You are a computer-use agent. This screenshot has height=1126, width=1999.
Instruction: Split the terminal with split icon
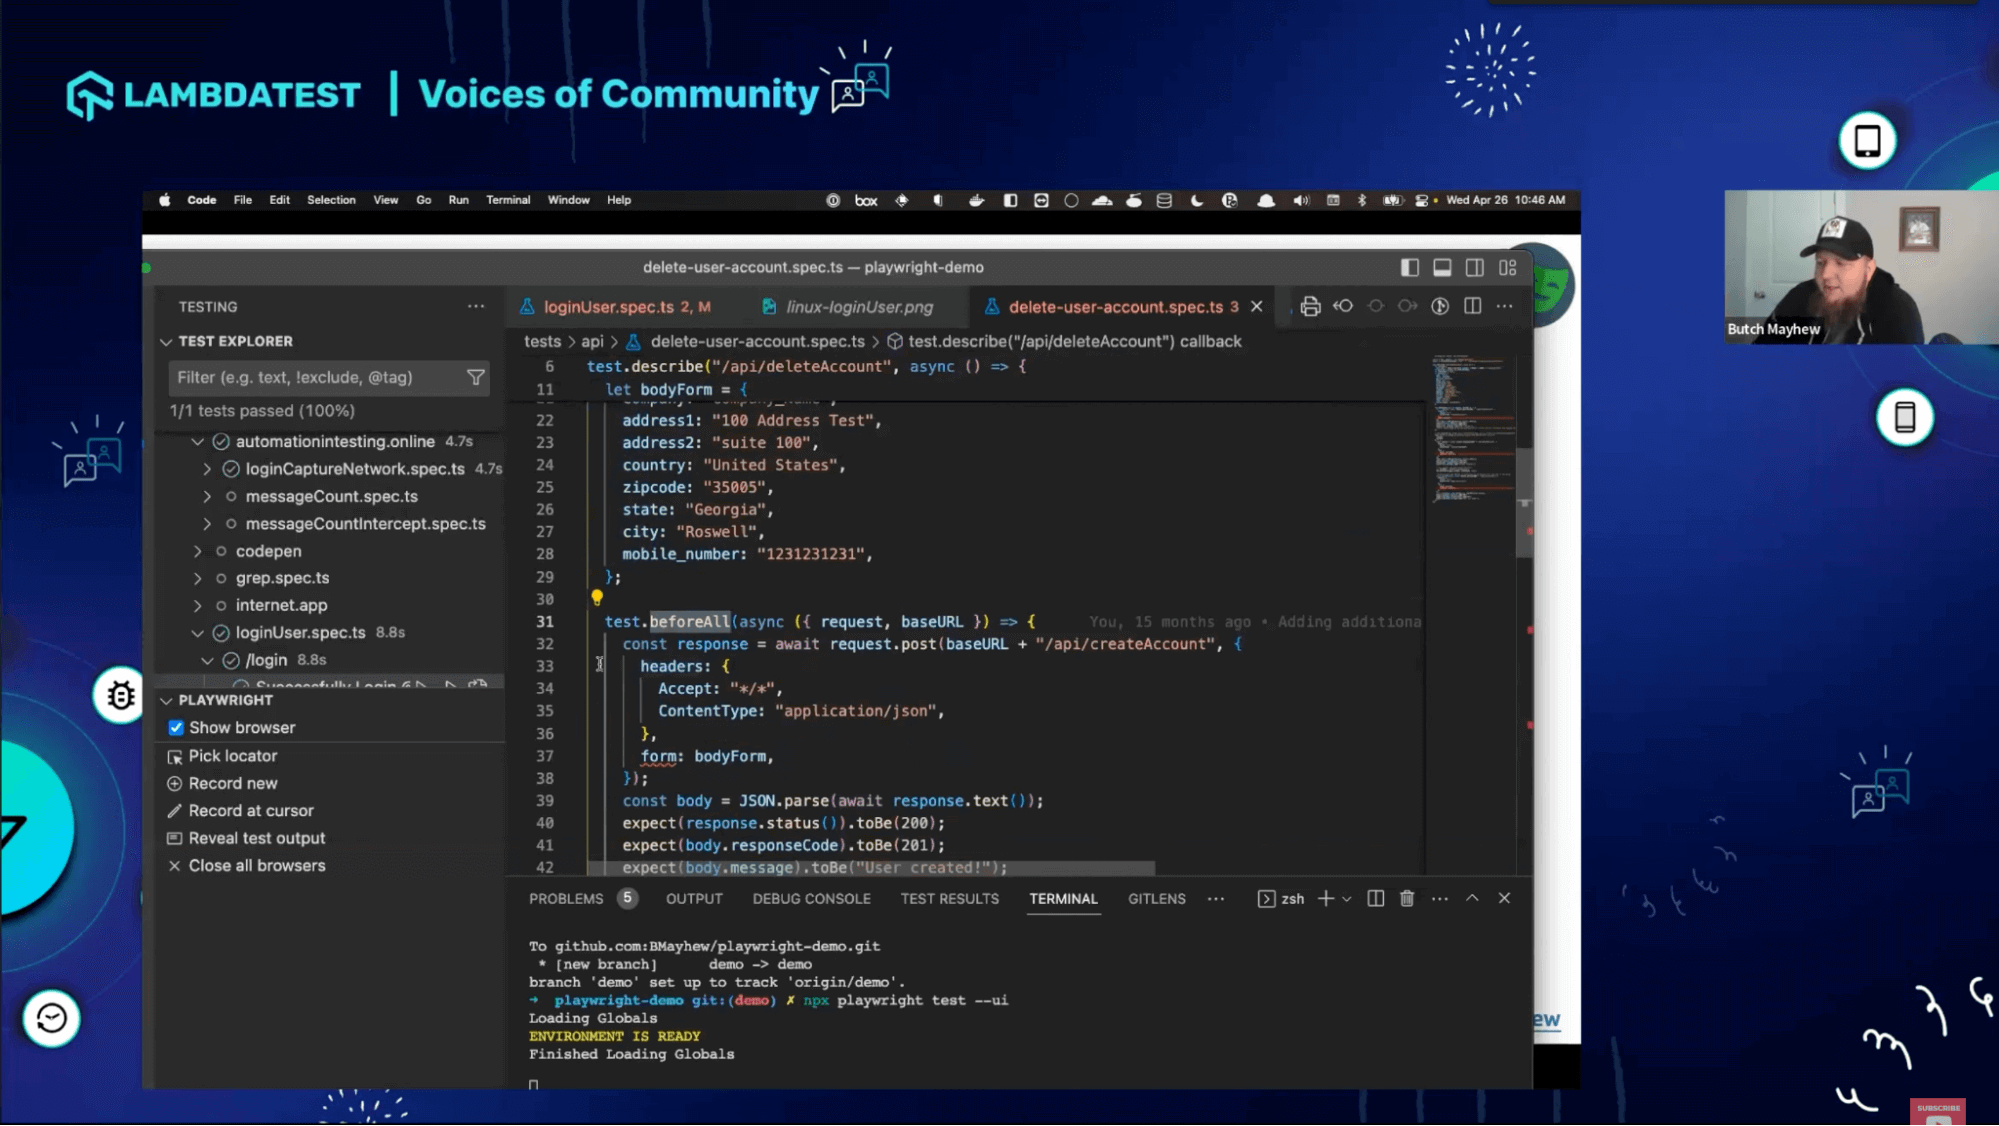1376,898
